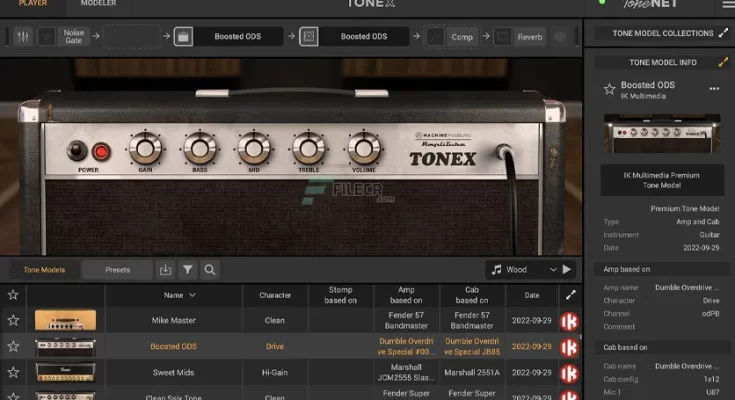Expand the tone model list view

point(570,295)
